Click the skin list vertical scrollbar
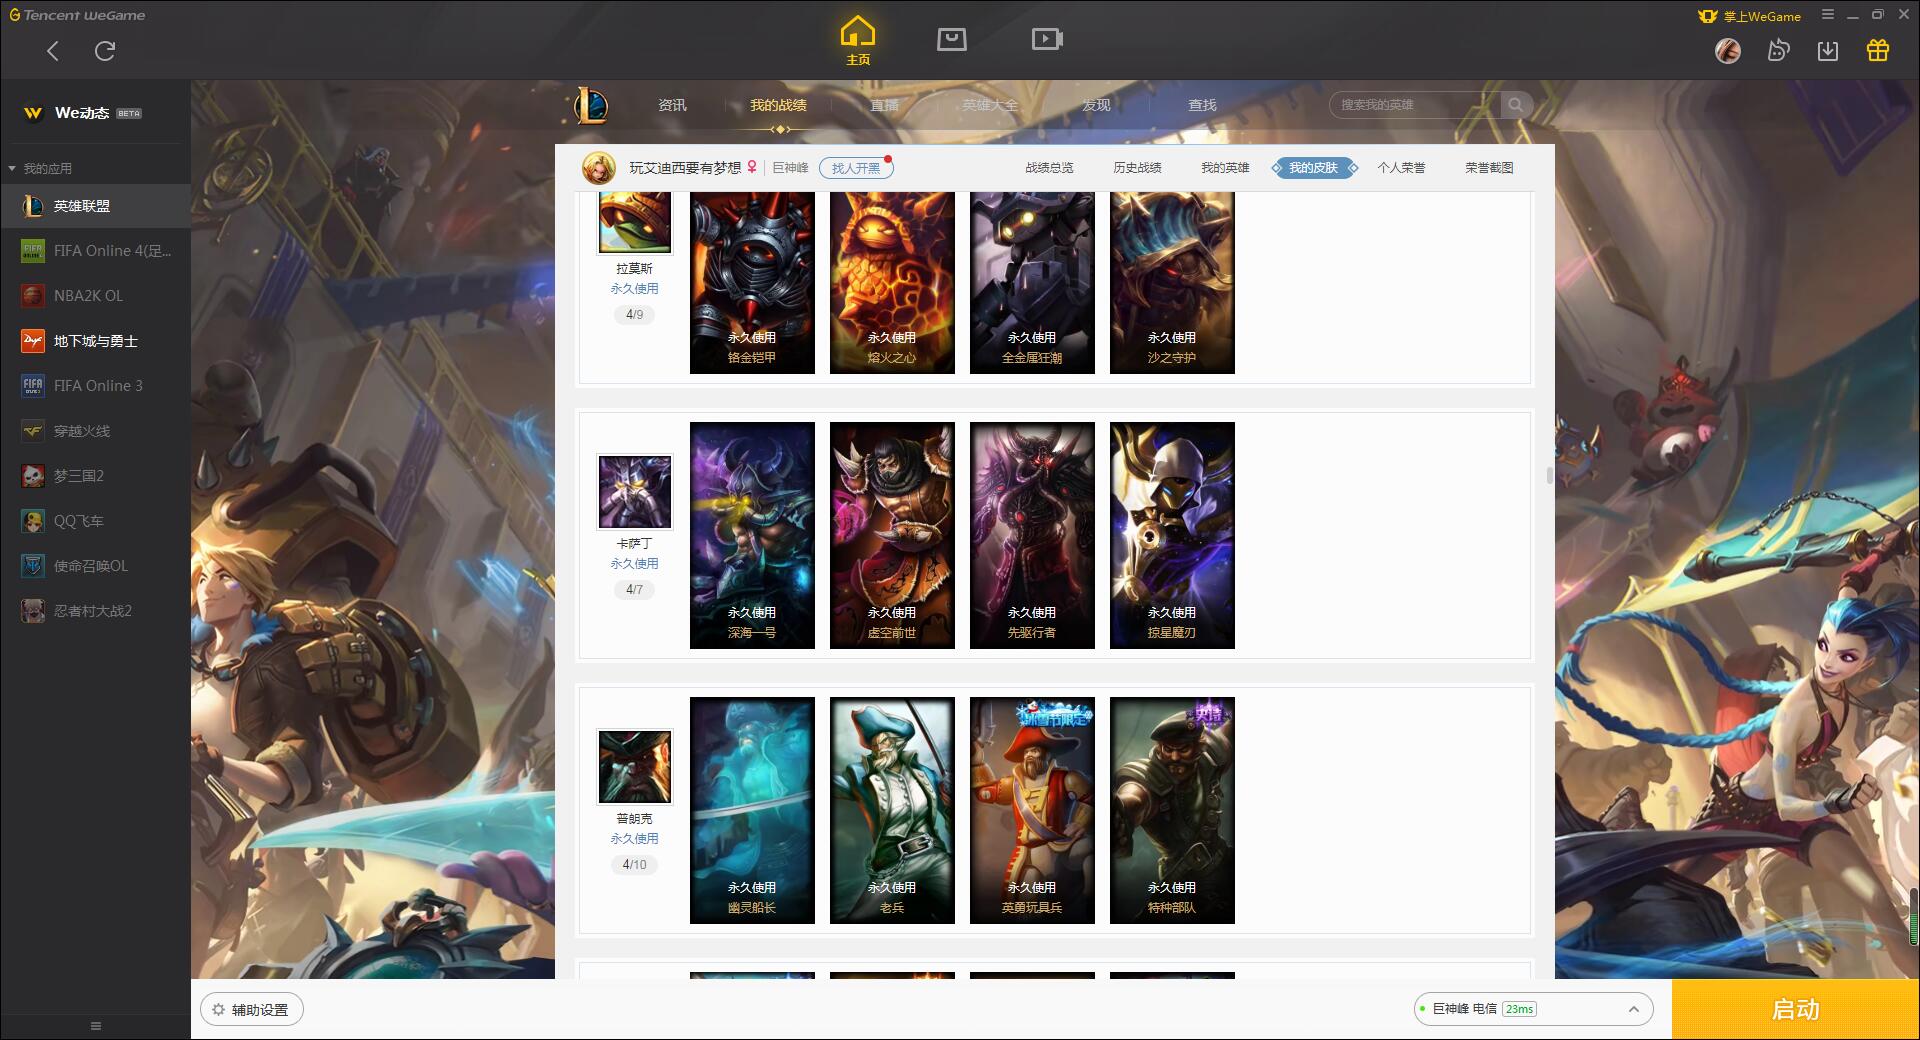 pos(1550,476)
